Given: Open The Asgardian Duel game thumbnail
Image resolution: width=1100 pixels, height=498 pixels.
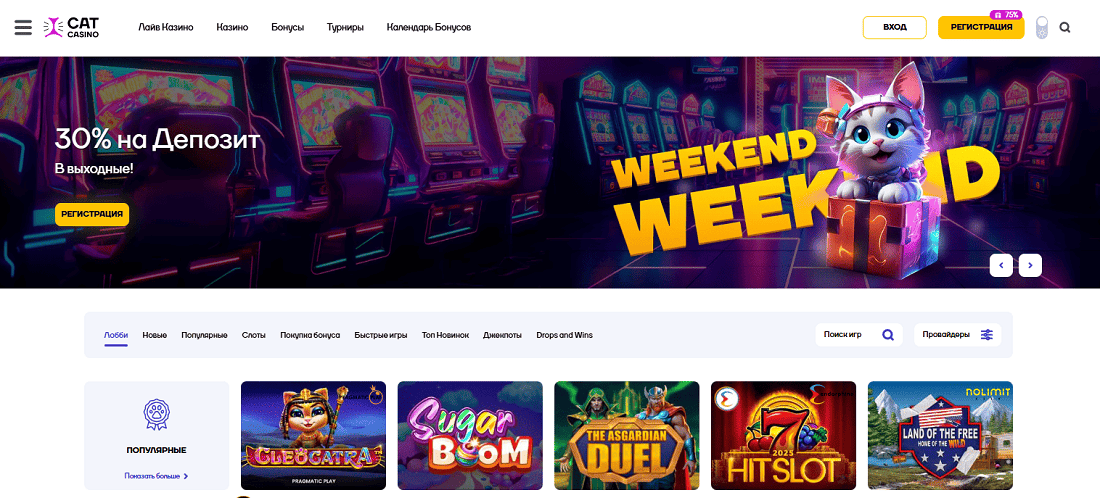Looking at the screenshot, I should (626, 436).
